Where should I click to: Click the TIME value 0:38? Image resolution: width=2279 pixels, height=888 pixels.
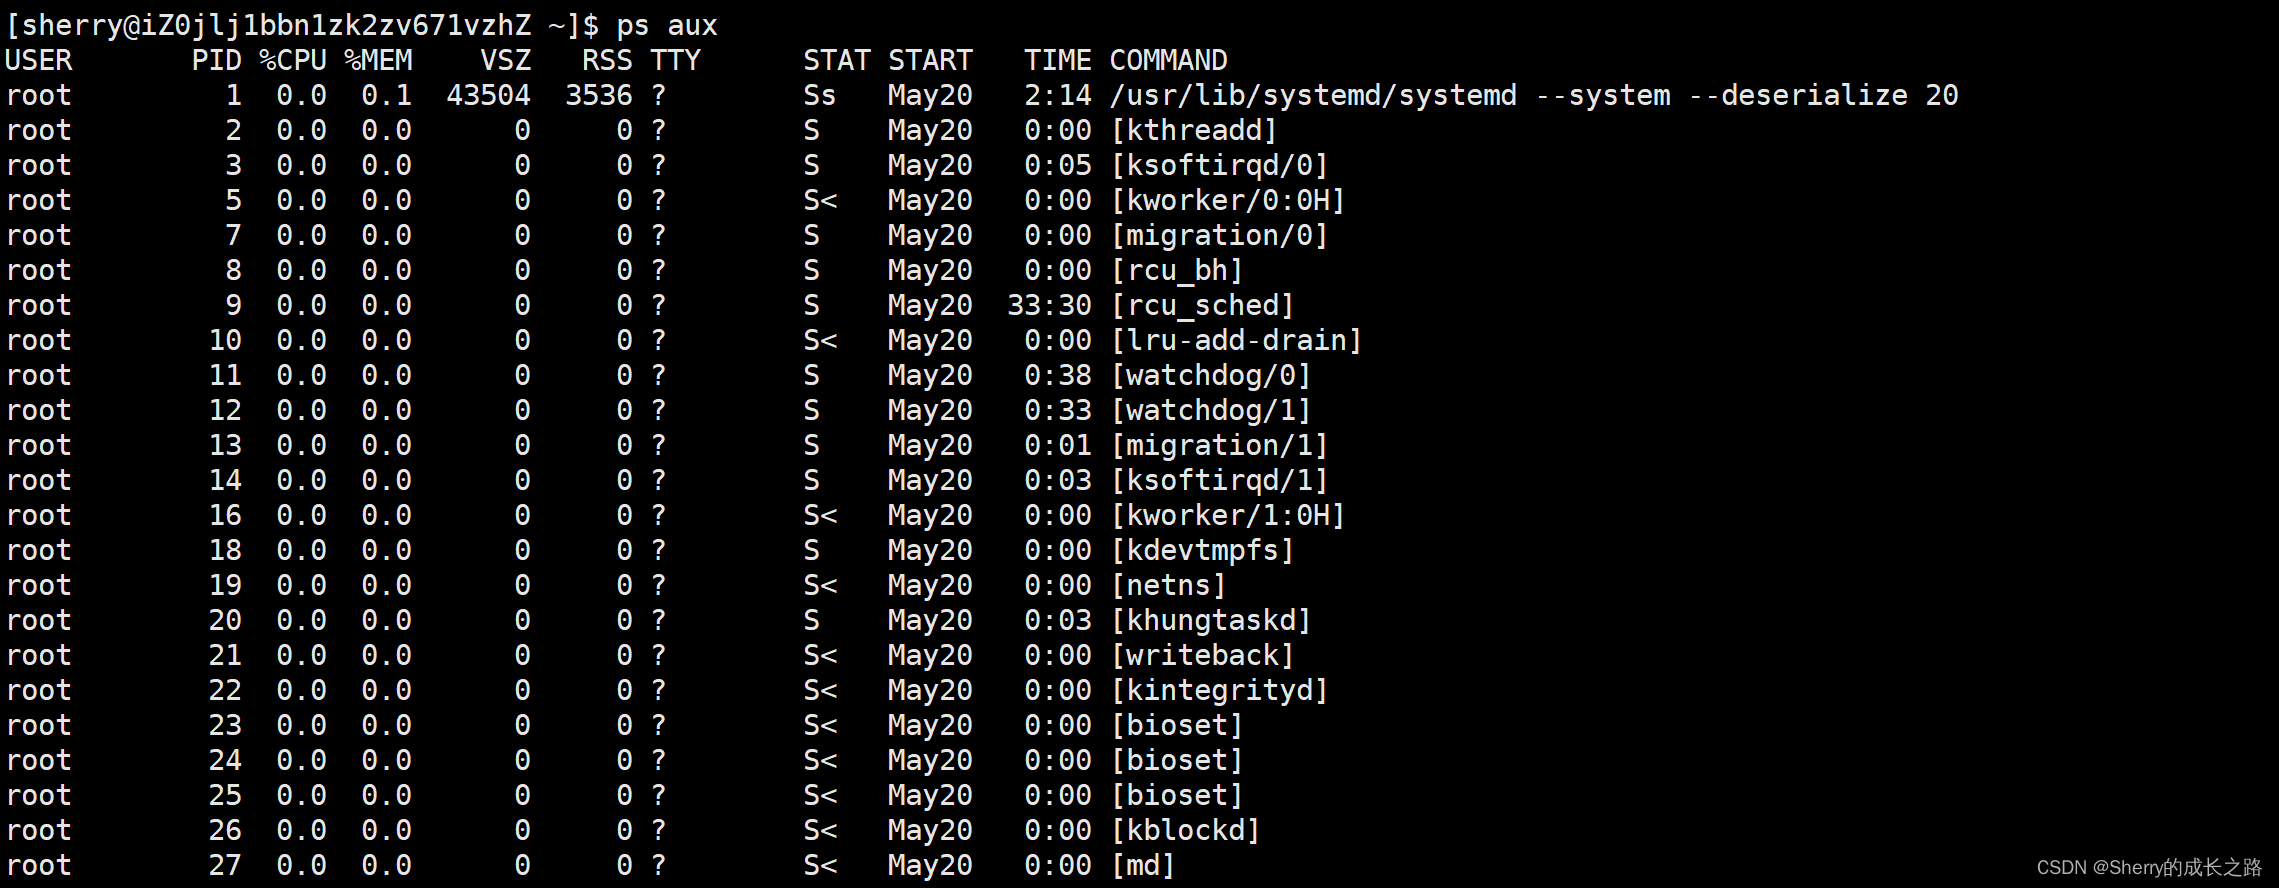click(1058, 376)
